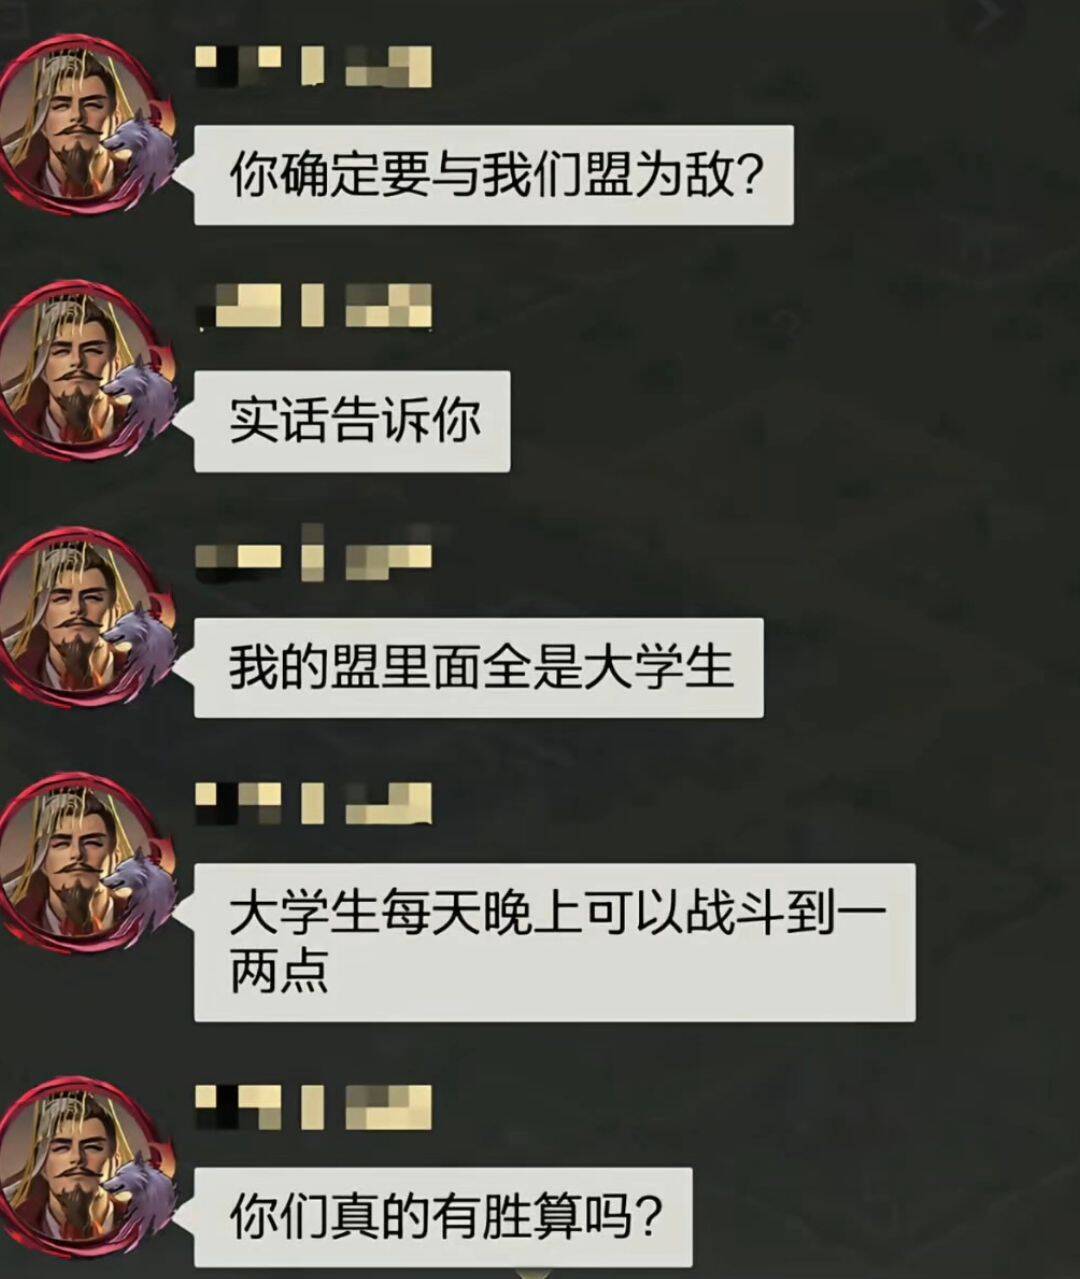Open the avatar next to '你们真的有胜算吗?'
The width and height of the screenshot is (1080, 1279).
point(88,1167)
